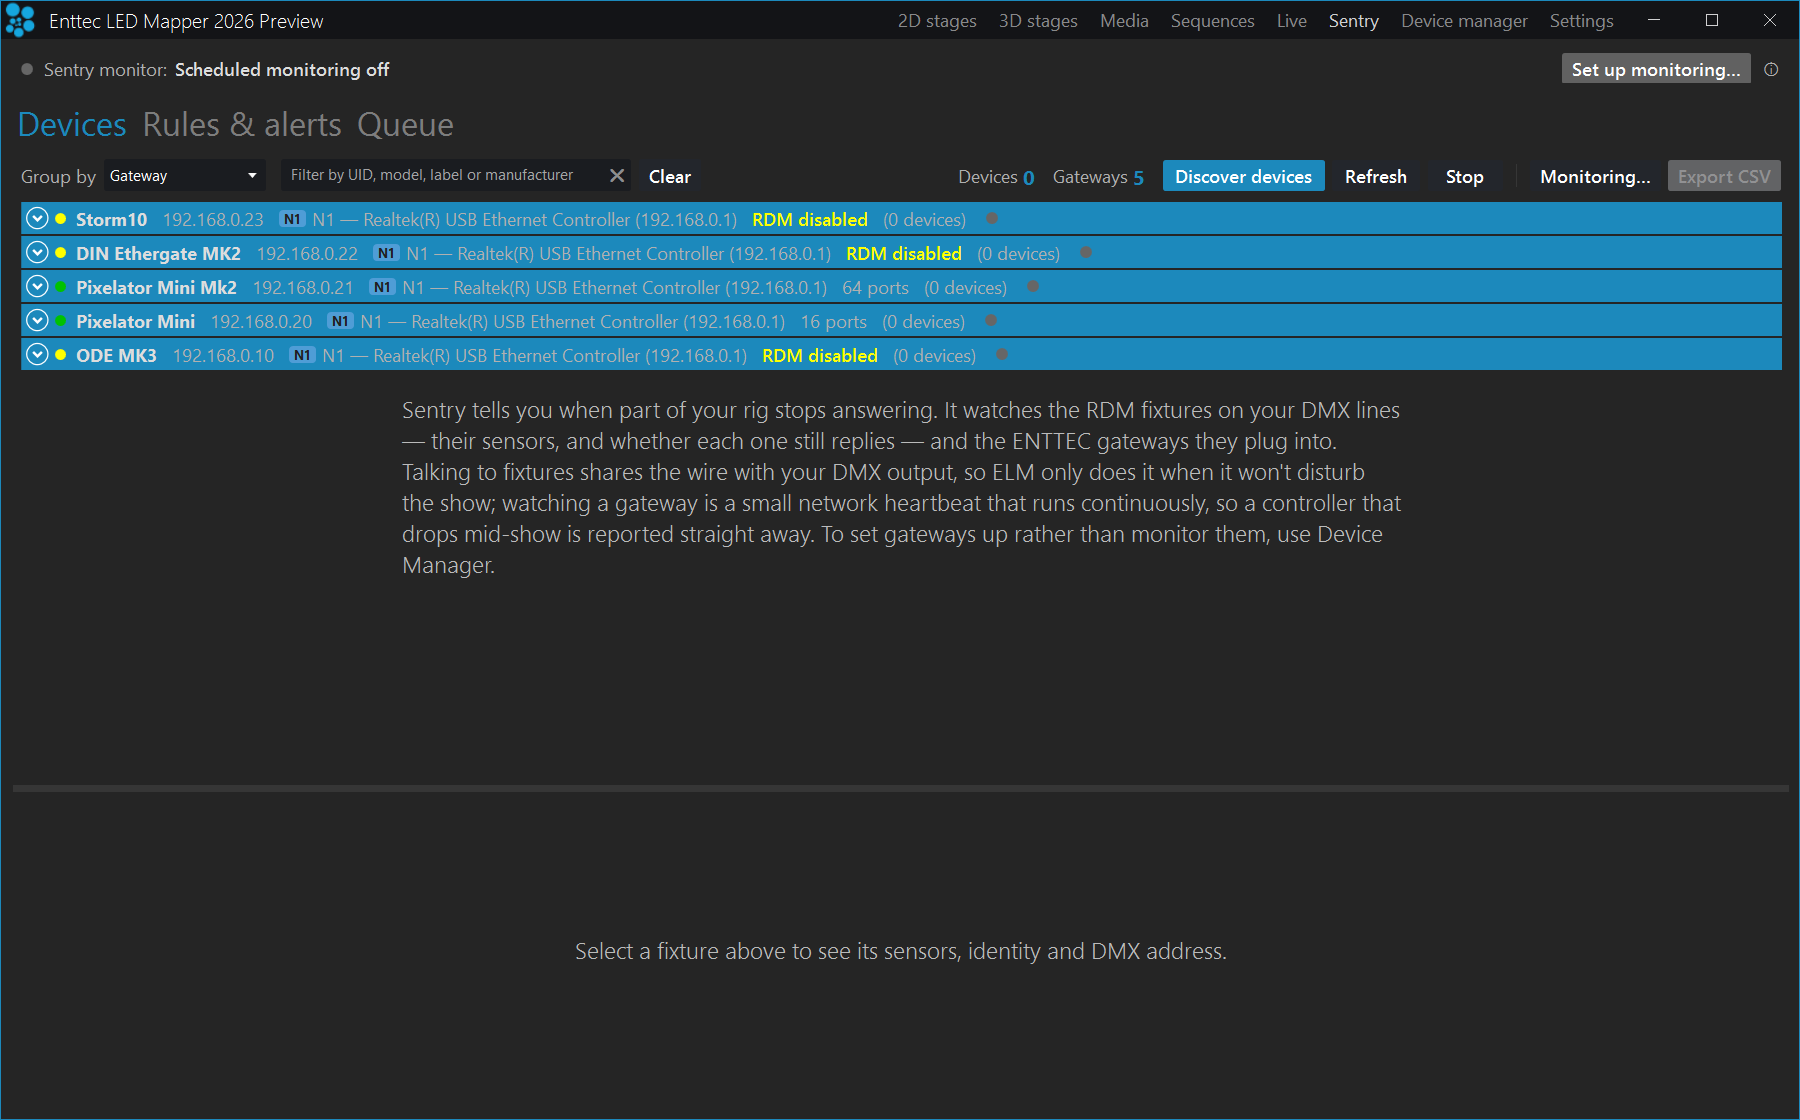
Task: Select the ODE MK3 device name
Action: click(116, 355)
